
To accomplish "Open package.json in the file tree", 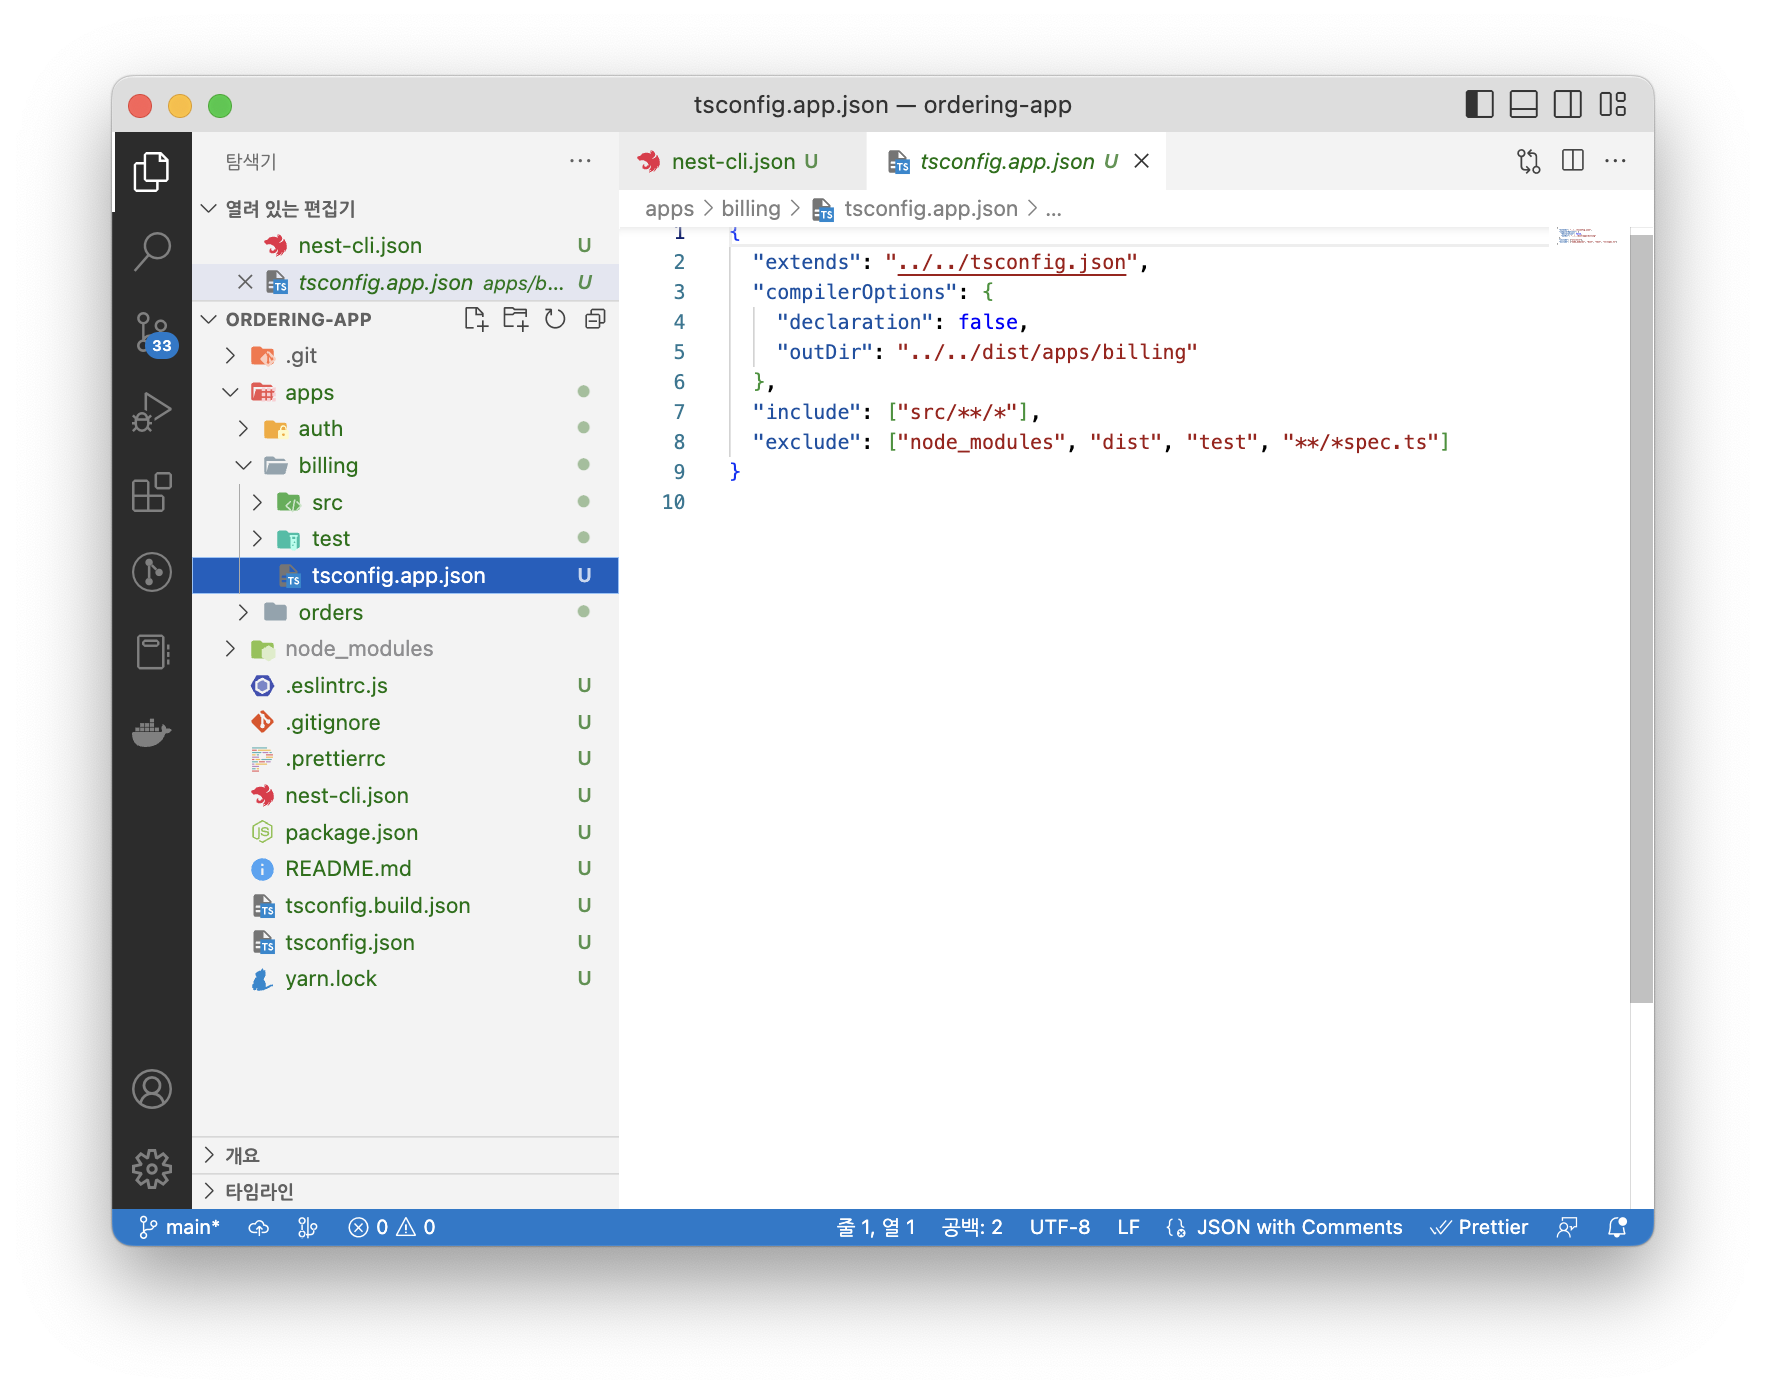I will (405, 832).
